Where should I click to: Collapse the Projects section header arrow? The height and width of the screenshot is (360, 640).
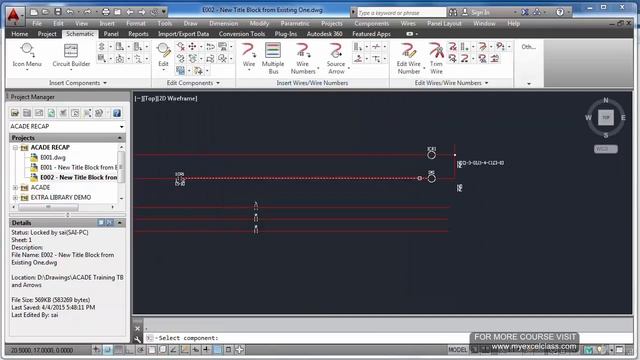[x=120, y=138]
